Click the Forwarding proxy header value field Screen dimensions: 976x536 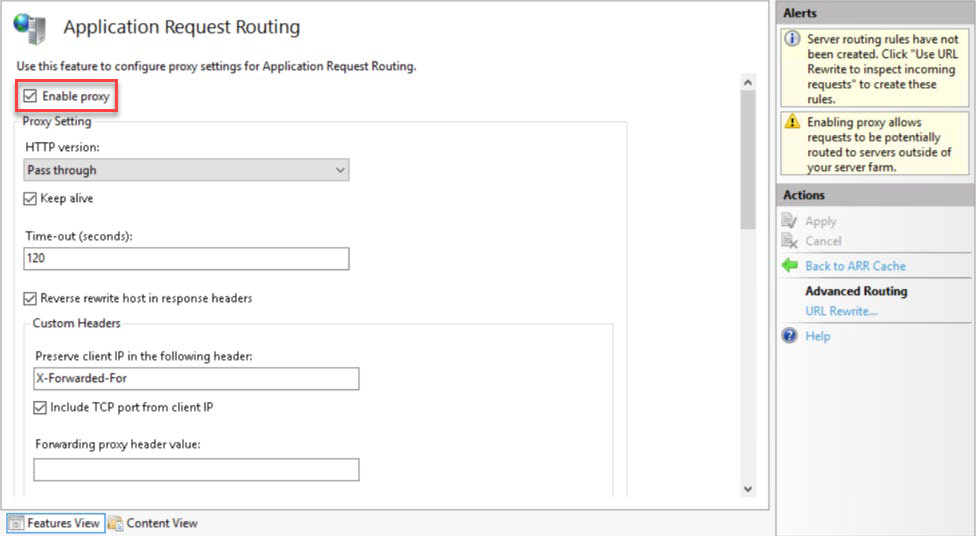[196, 470]
